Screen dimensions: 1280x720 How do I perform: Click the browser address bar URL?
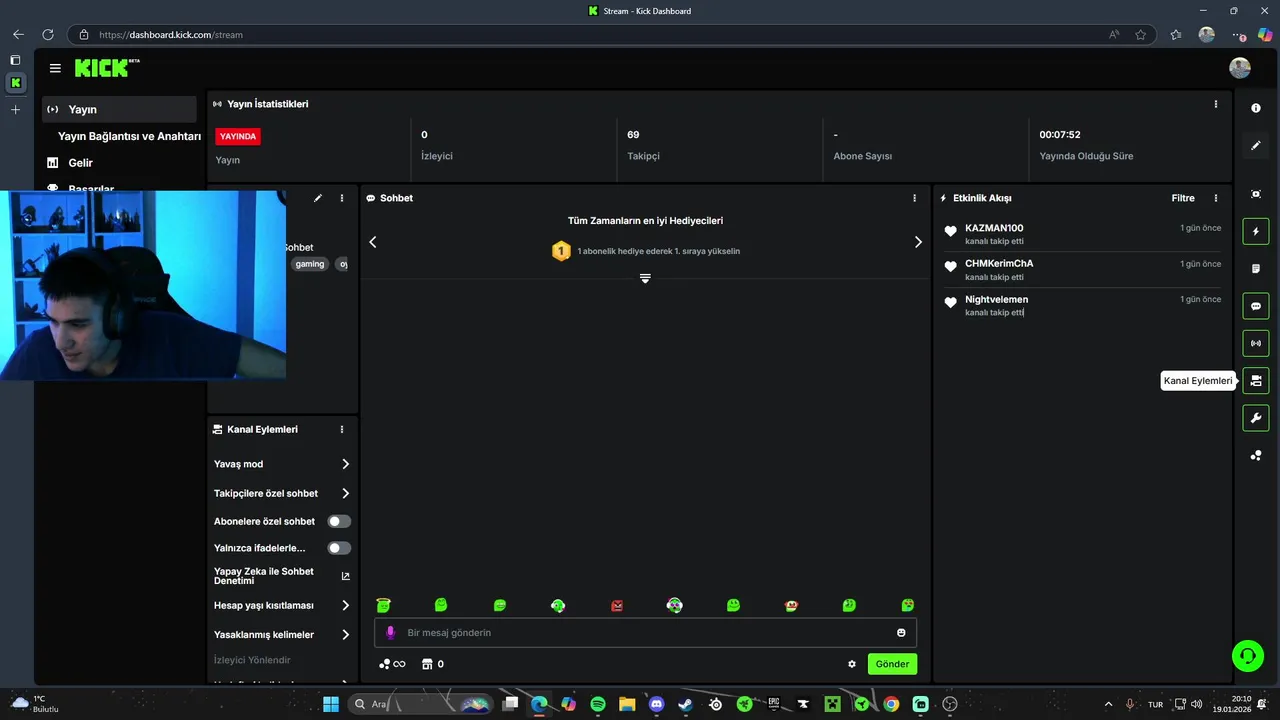point(171,35)
